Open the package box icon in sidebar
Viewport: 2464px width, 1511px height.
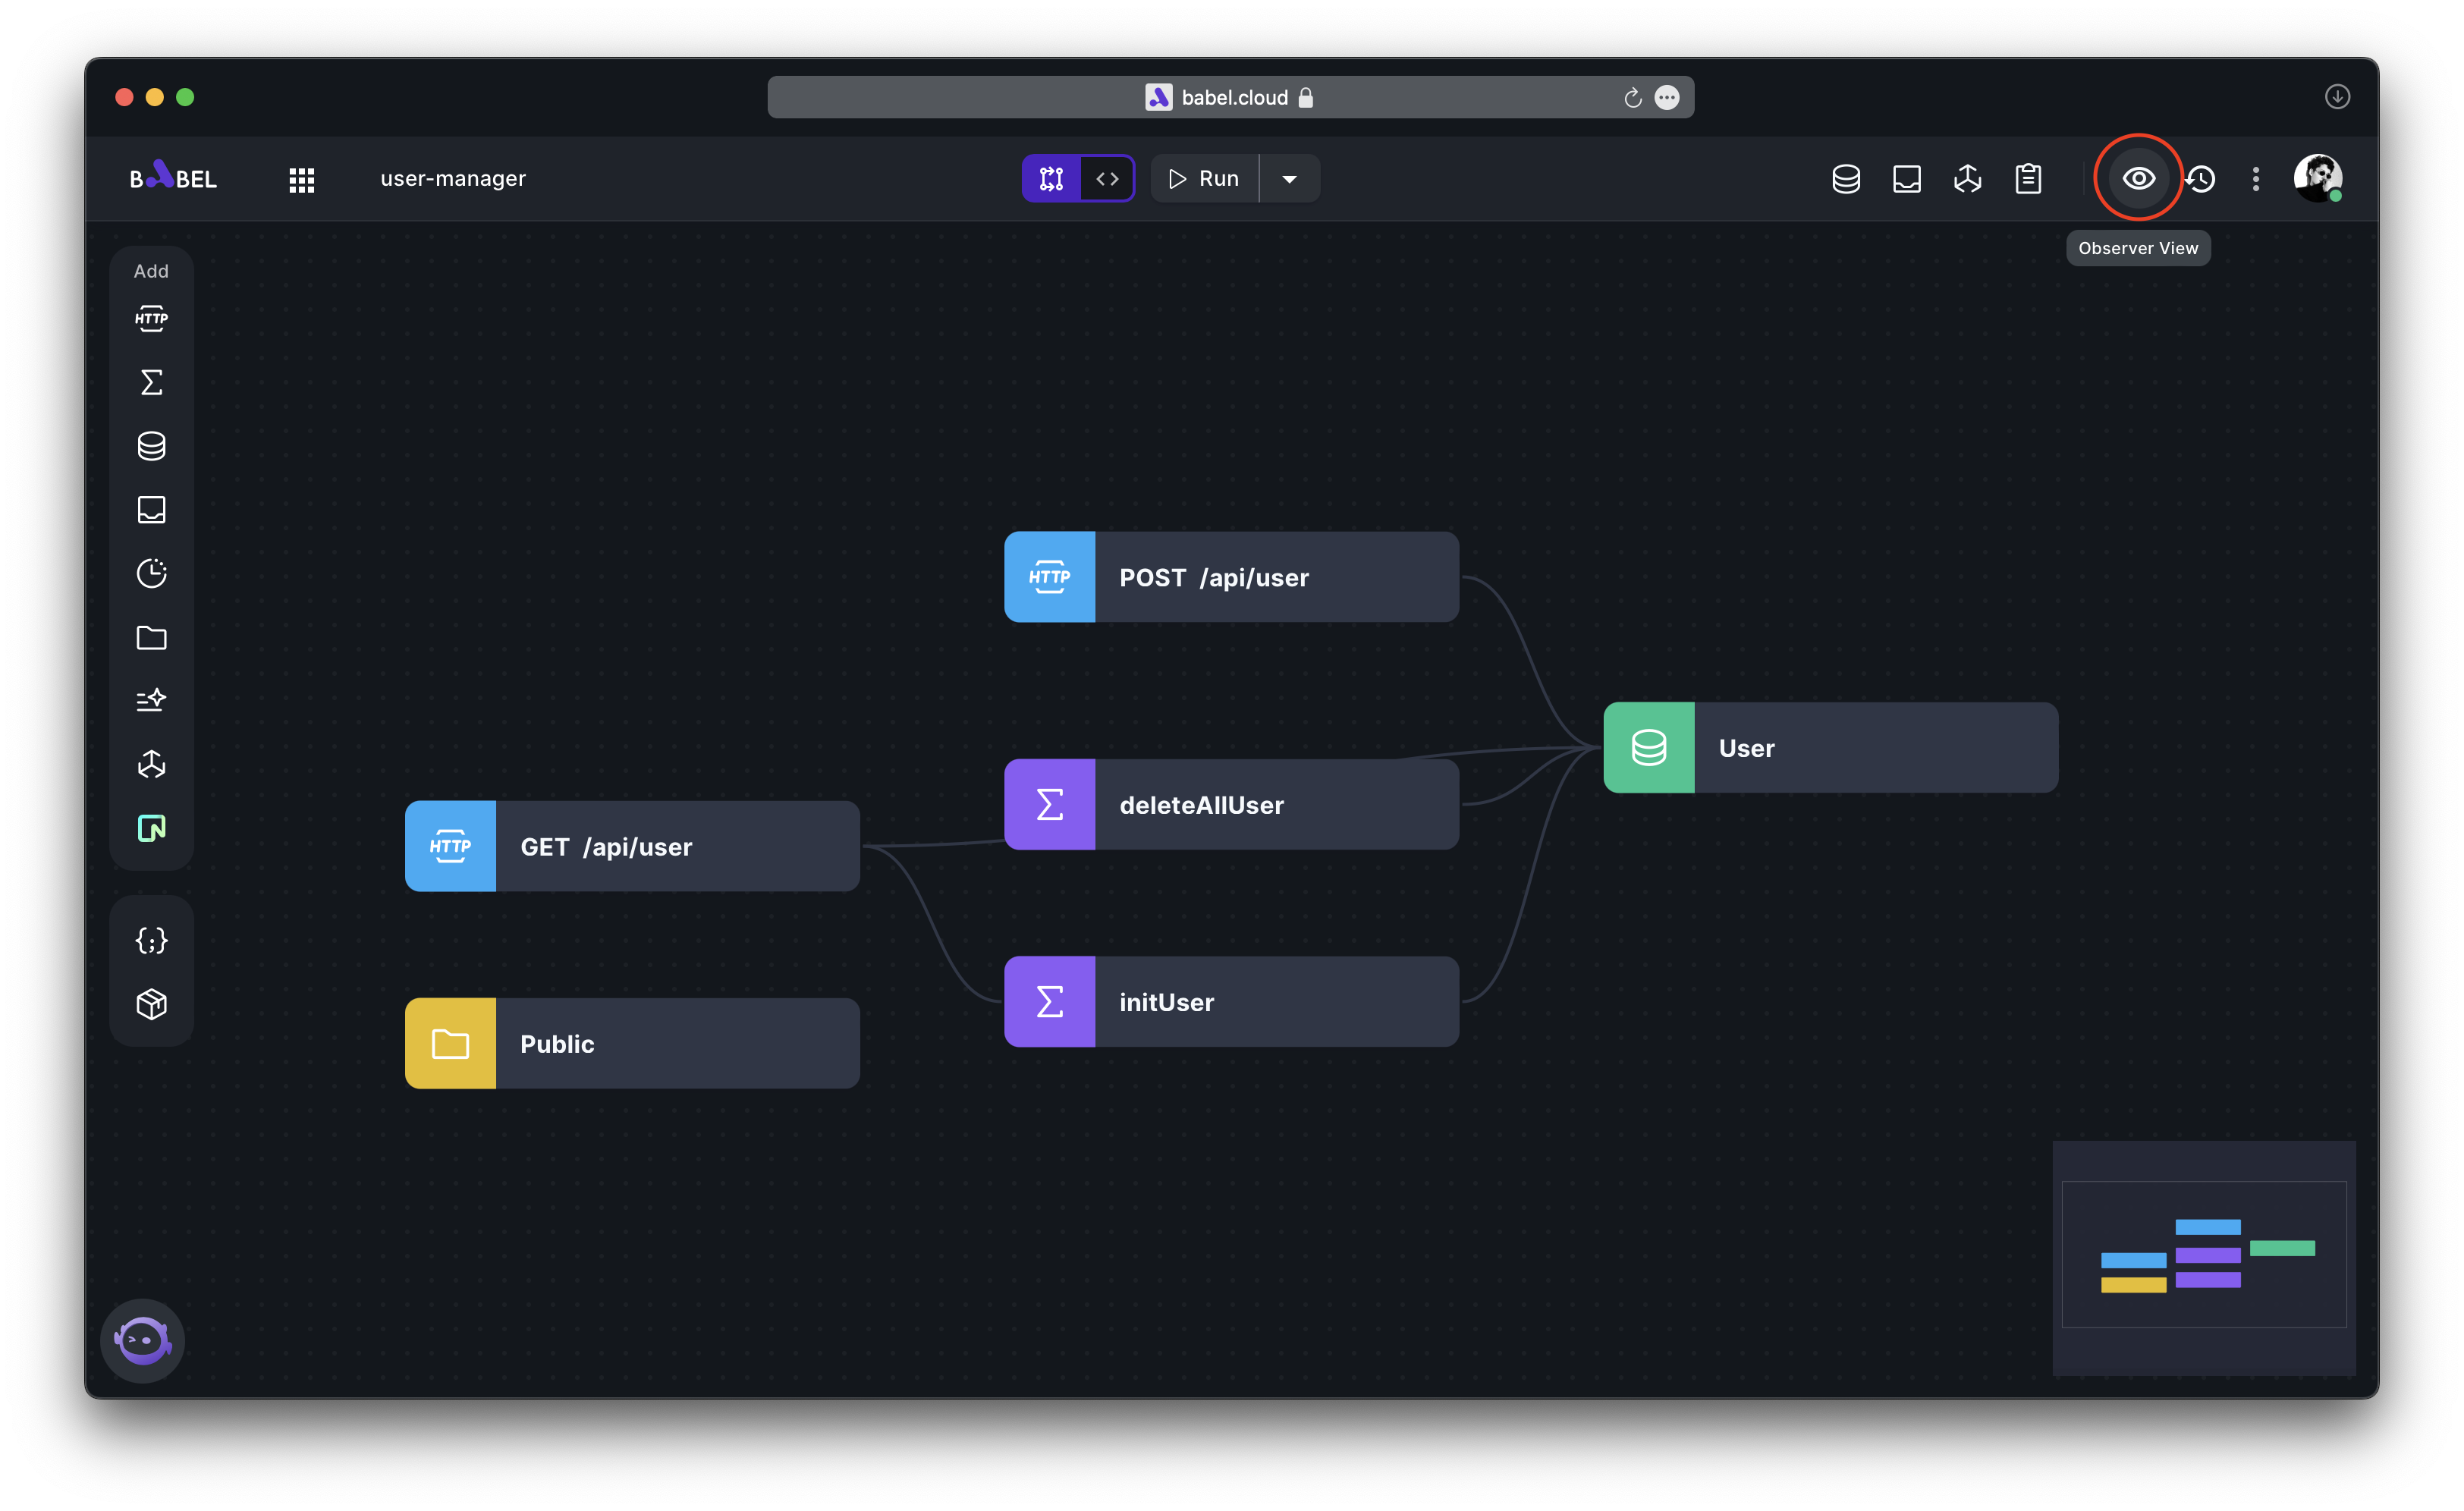click(151, 1005)
